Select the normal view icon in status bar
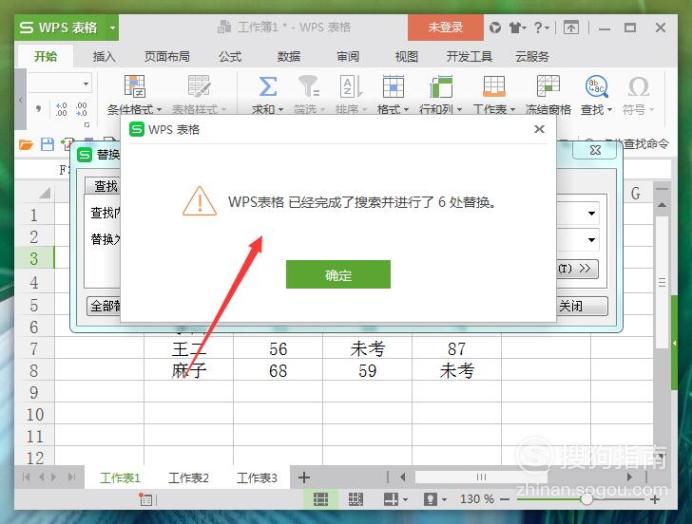 320,499
